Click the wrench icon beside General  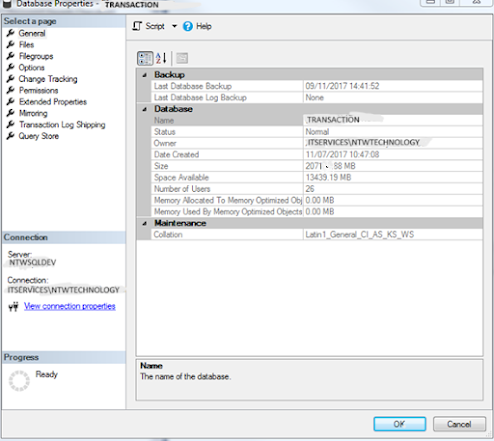(11, 33)
